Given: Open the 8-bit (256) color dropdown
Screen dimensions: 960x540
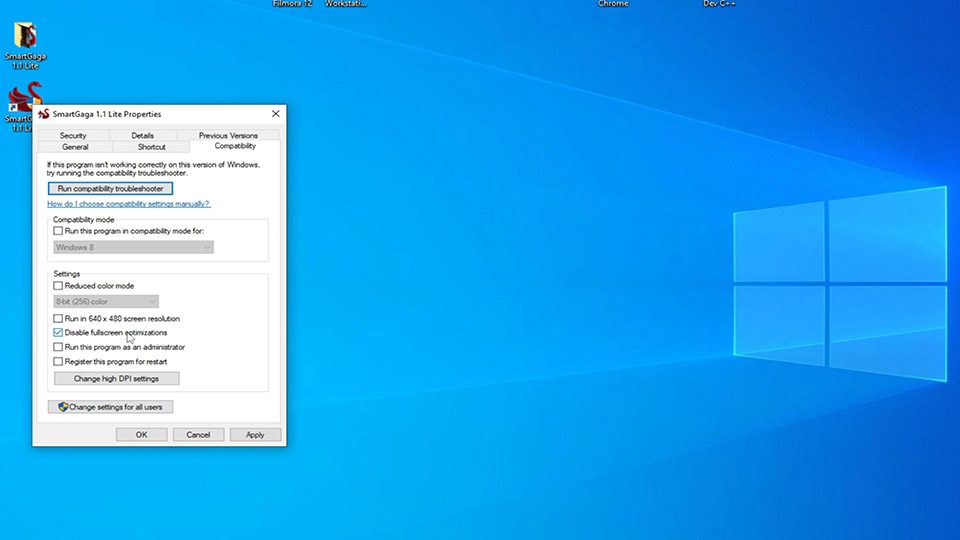Looking at the screenshot, I should pyautogui.click(x=106, y=301).
